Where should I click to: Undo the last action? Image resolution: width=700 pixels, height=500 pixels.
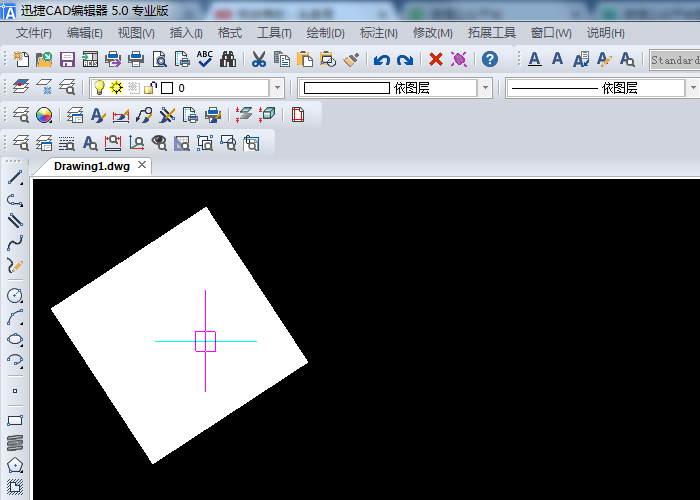pos(382,59)
